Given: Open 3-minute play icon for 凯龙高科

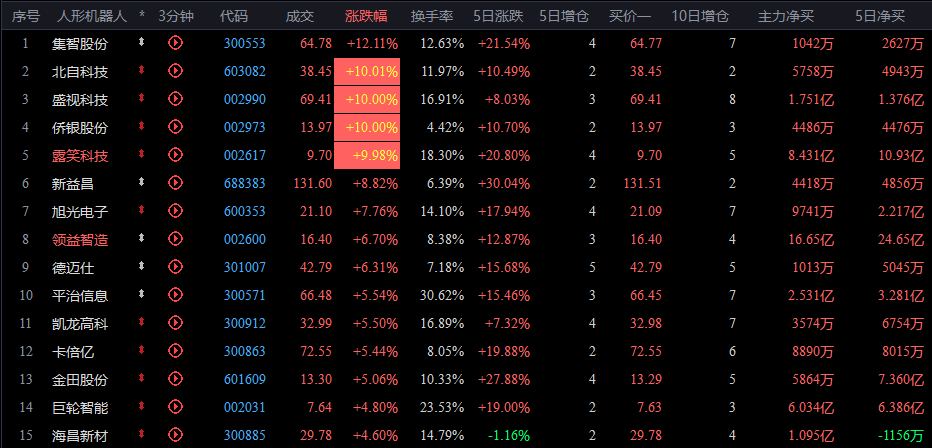Looking at the screenshot, I should [175, 322].
